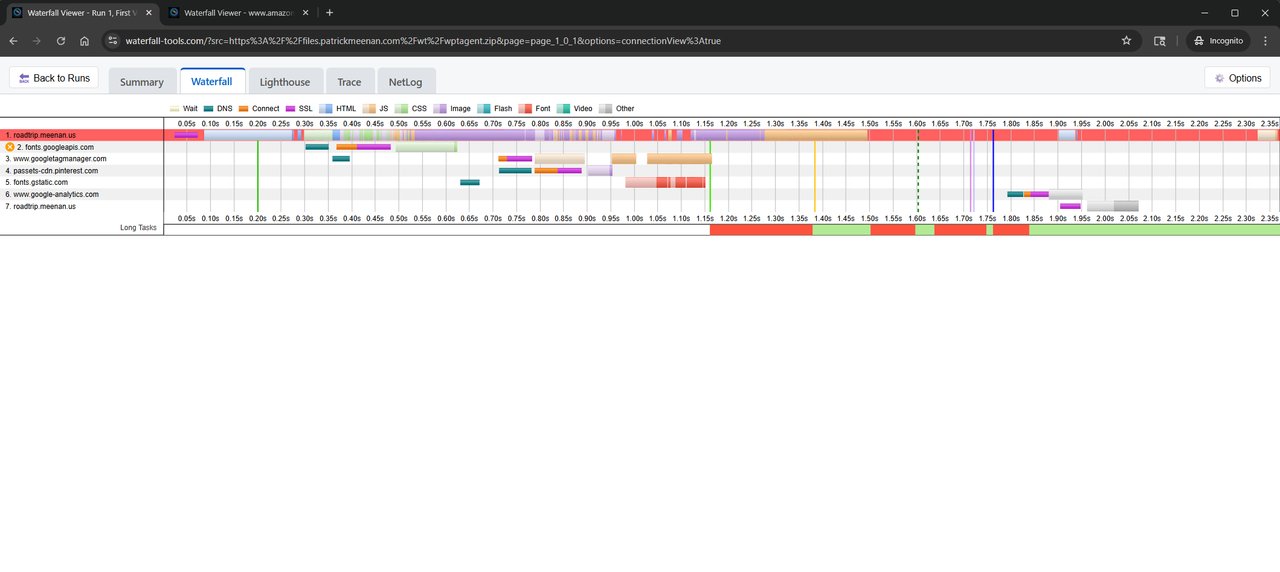Close the second Waterfall Viewer amazon tab
This screenshot has height=572, width=1280.
[x=306, y=13]
